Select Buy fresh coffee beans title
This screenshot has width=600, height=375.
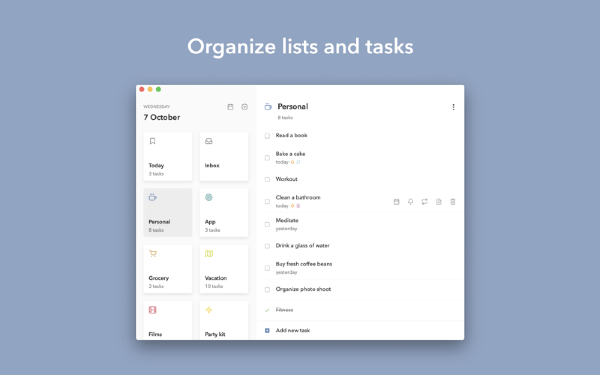click(x=304, y=264)
